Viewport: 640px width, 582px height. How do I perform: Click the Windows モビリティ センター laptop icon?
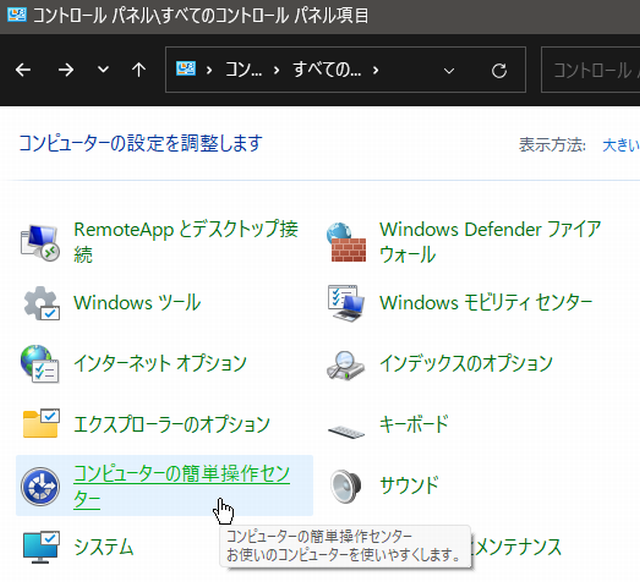[x=347, y=303]
